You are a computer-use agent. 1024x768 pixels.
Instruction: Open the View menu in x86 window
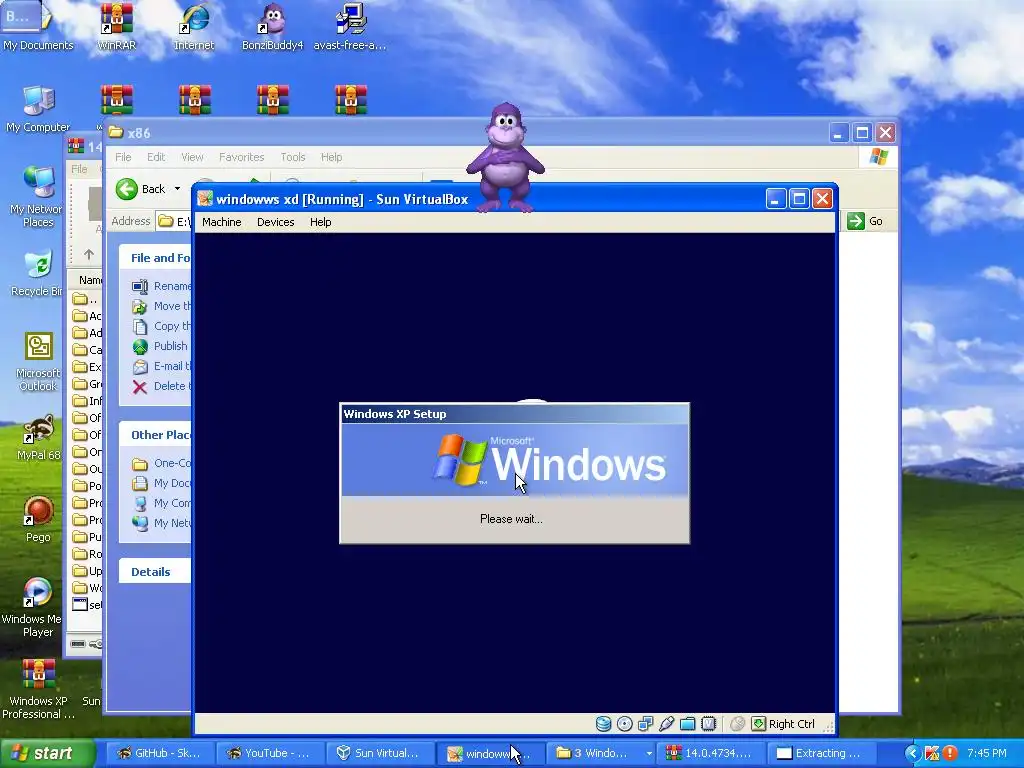pos(192,157)
